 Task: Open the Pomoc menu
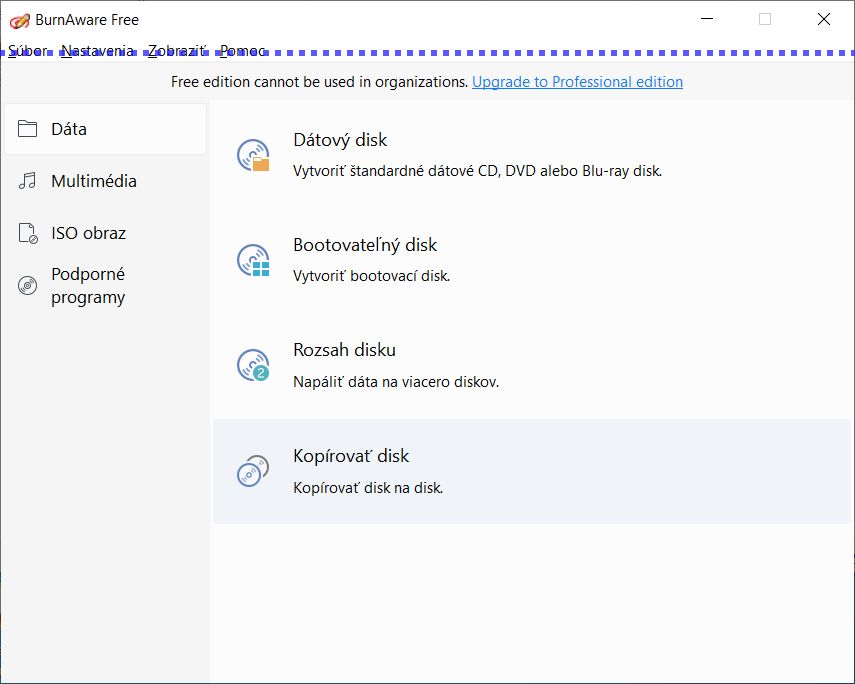coord(242,51)
